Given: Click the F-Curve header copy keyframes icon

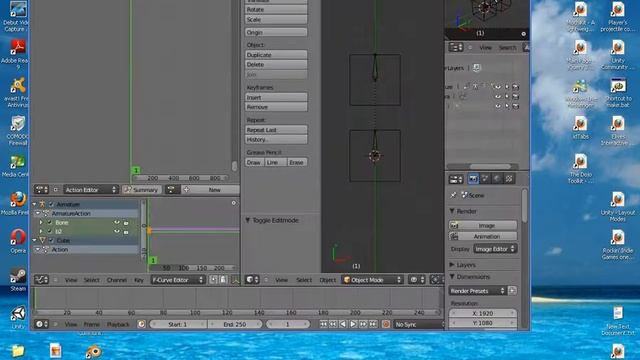Looking at the screenshot, I should [x=213, y=280].
